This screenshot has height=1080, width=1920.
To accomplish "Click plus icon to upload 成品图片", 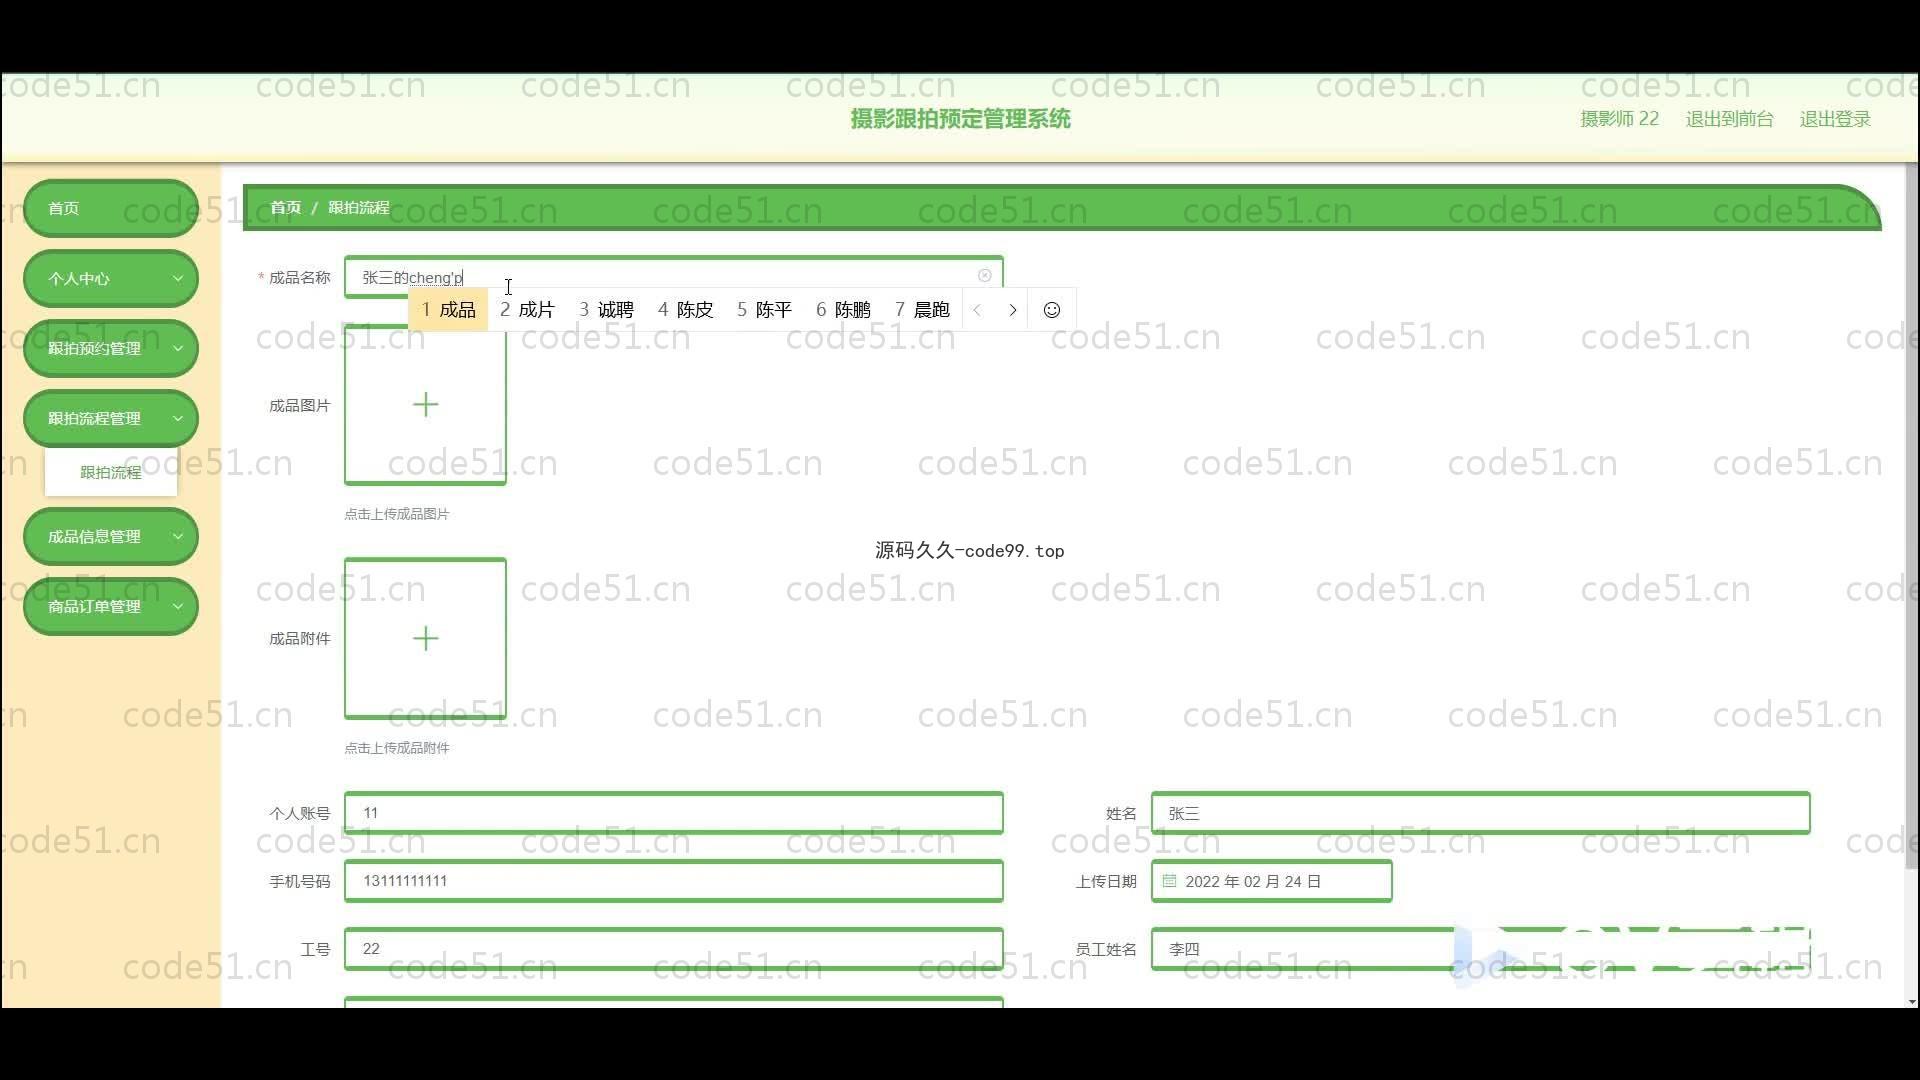I will tap(425, 405).
